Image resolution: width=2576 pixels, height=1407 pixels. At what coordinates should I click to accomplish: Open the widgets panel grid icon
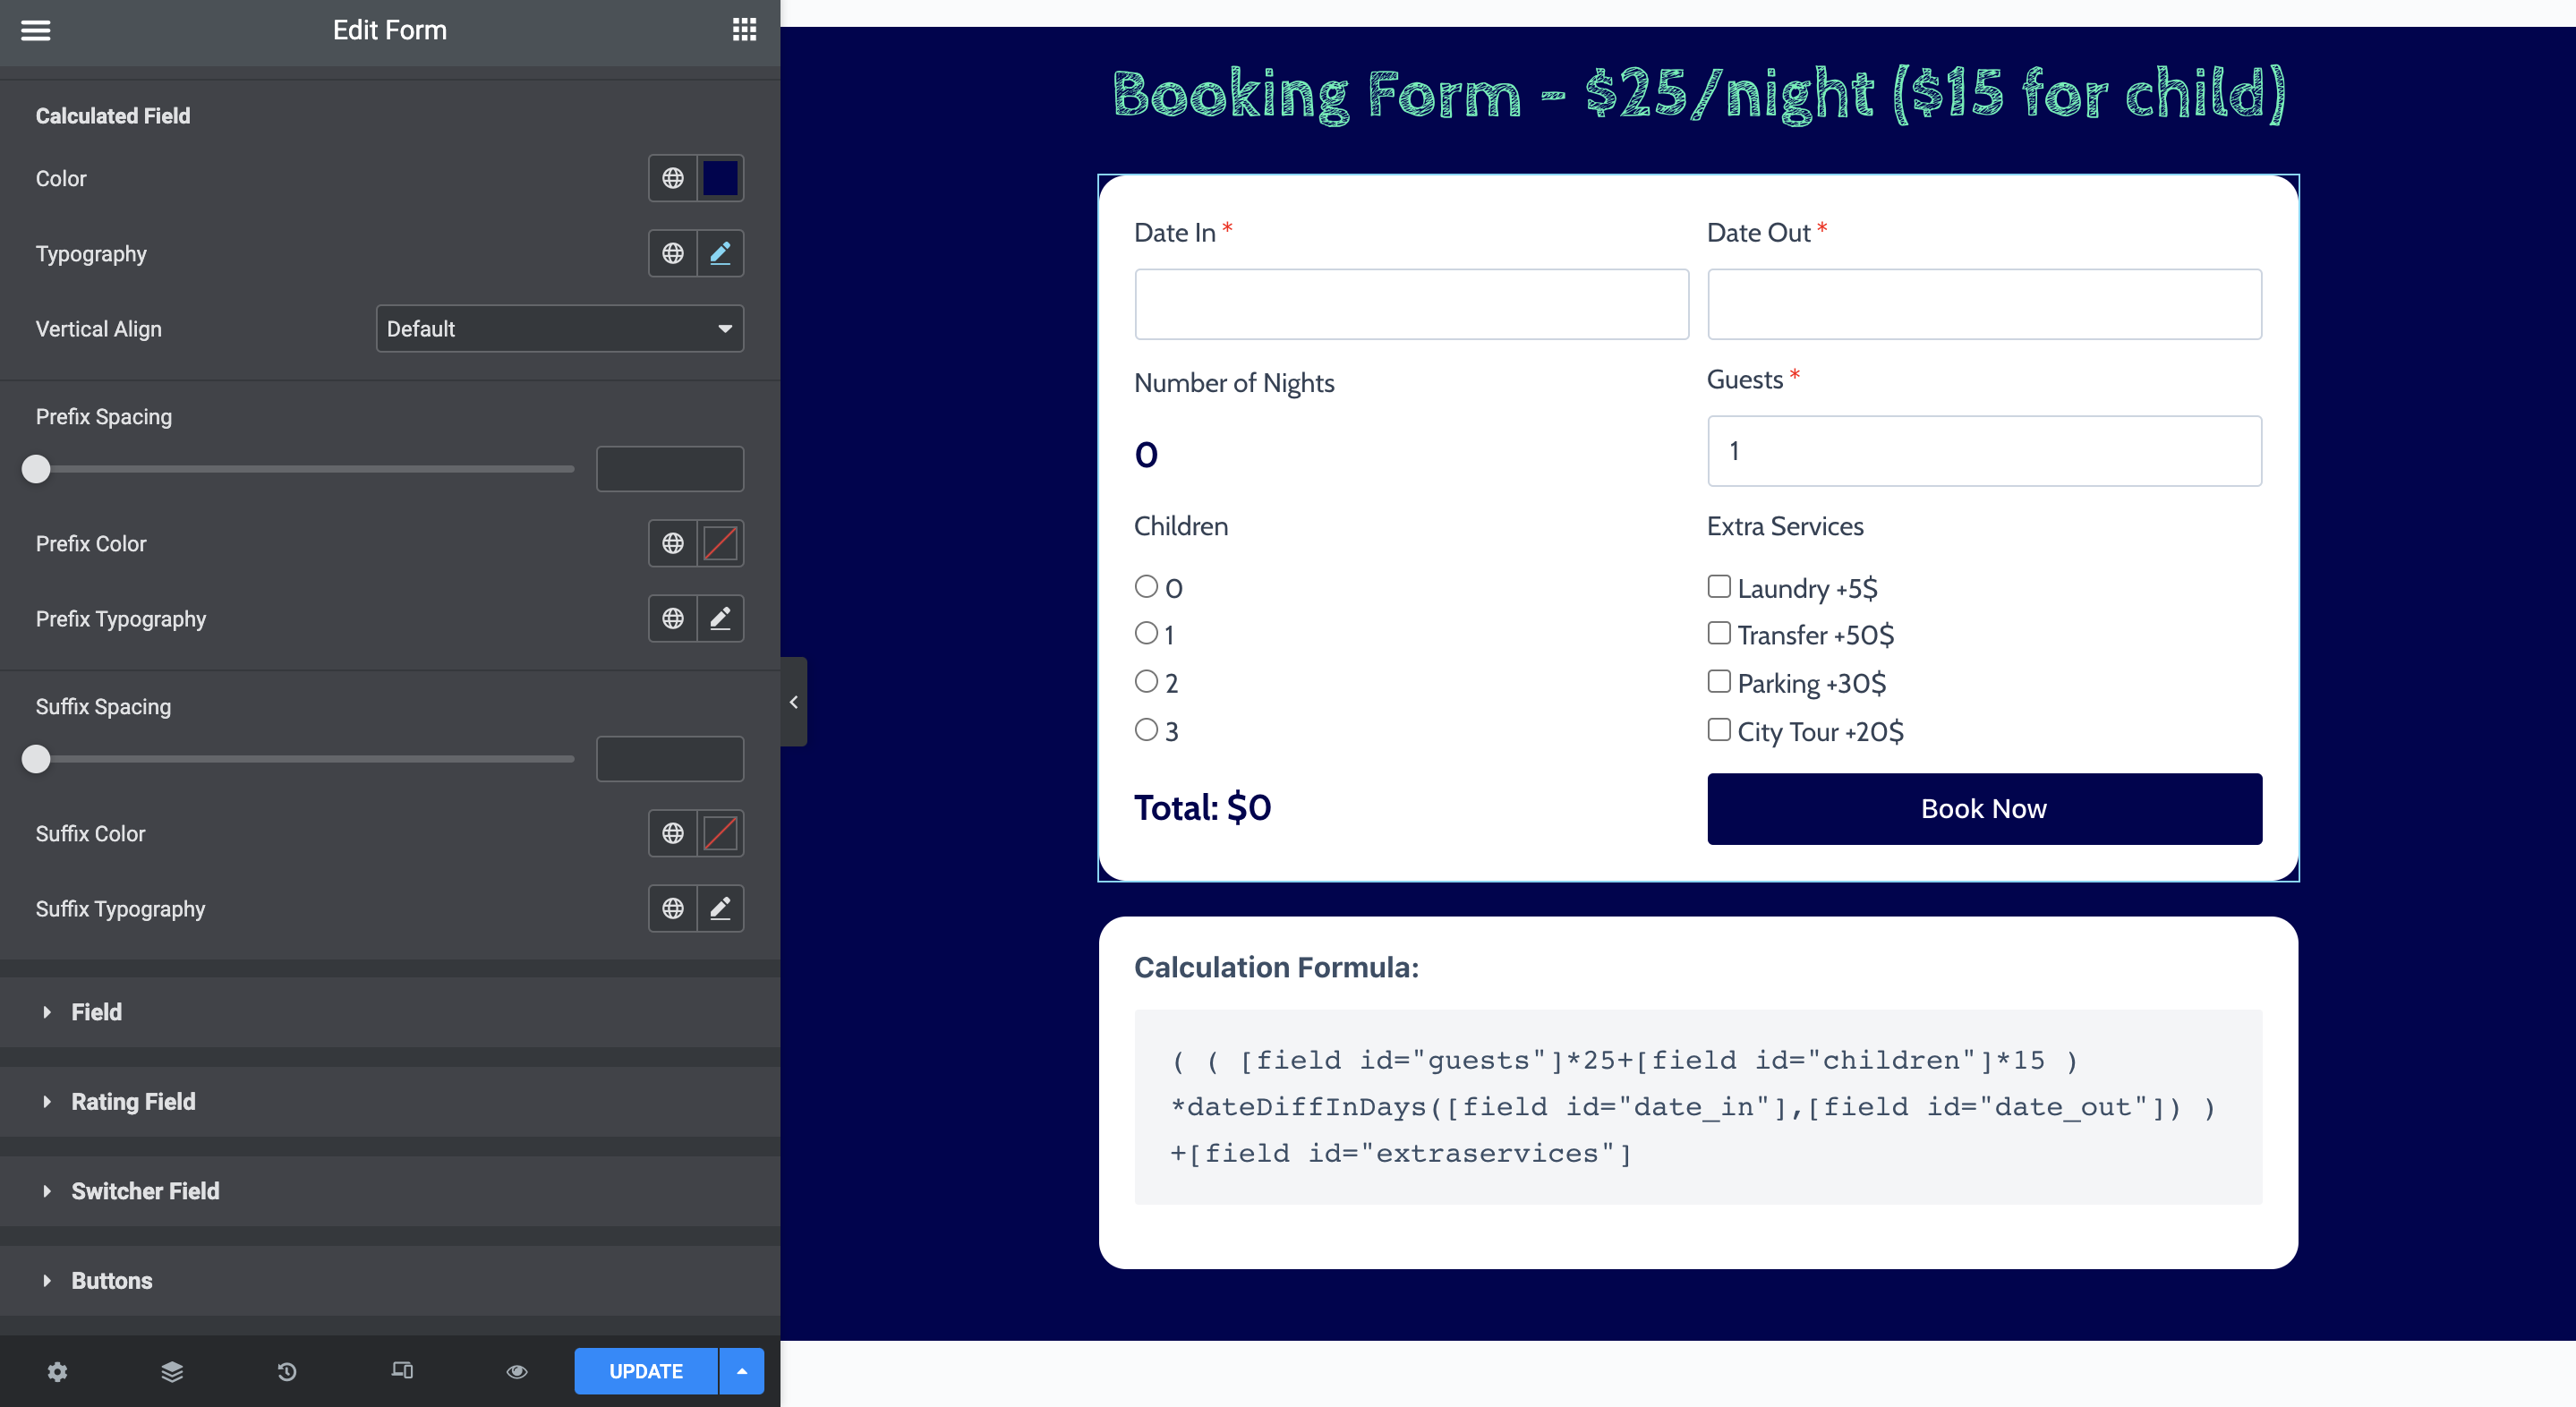[x=745, y=30]
